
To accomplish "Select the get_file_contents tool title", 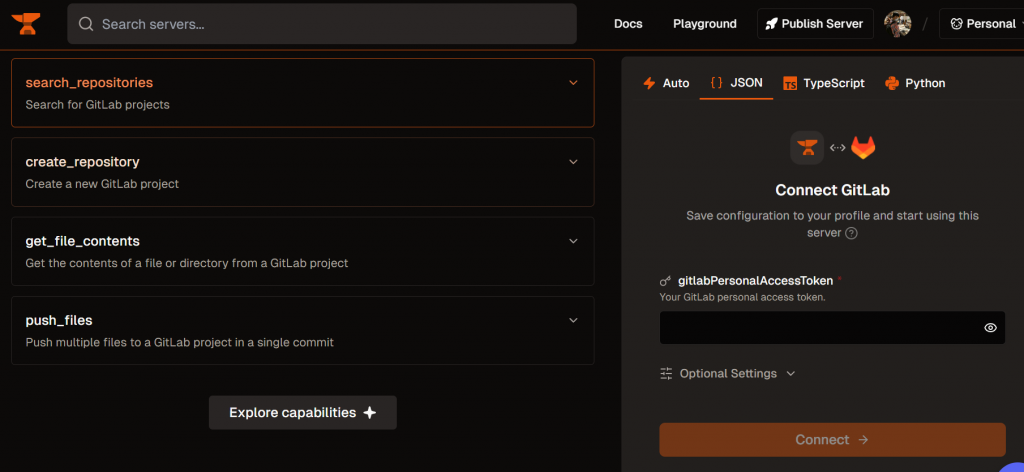I will tap(82, 241).
